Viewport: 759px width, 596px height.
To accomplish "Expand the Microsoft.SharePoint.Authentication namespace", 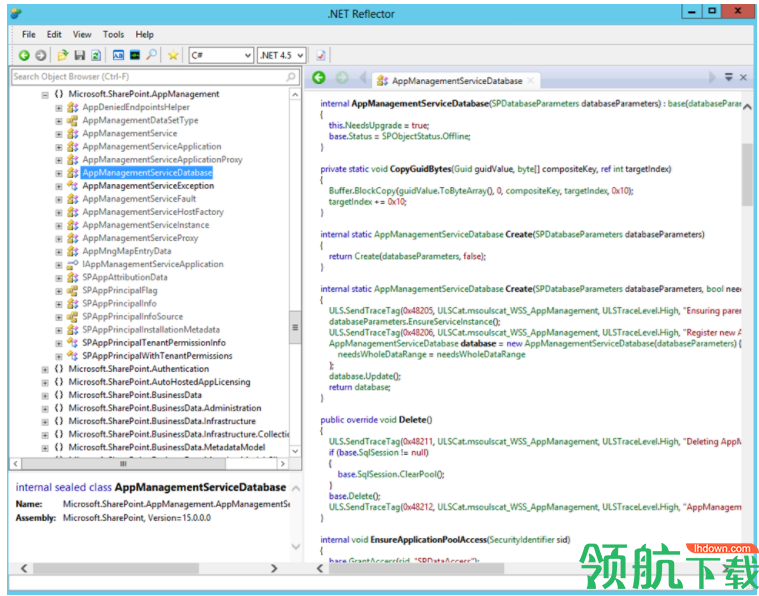I will tap(45, 369).
